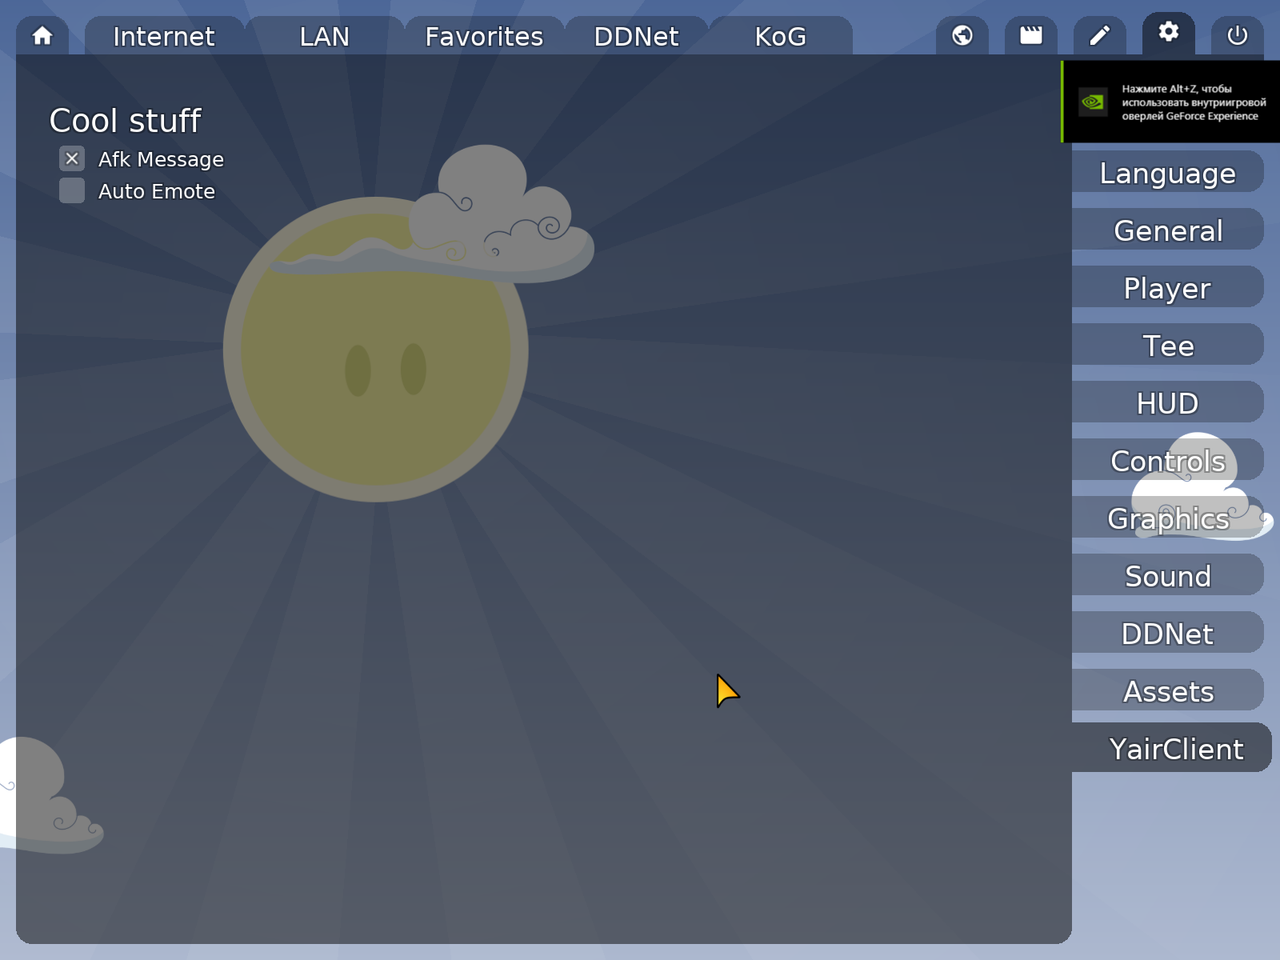Click the Cool stuff heading

(x=126, y=121)
